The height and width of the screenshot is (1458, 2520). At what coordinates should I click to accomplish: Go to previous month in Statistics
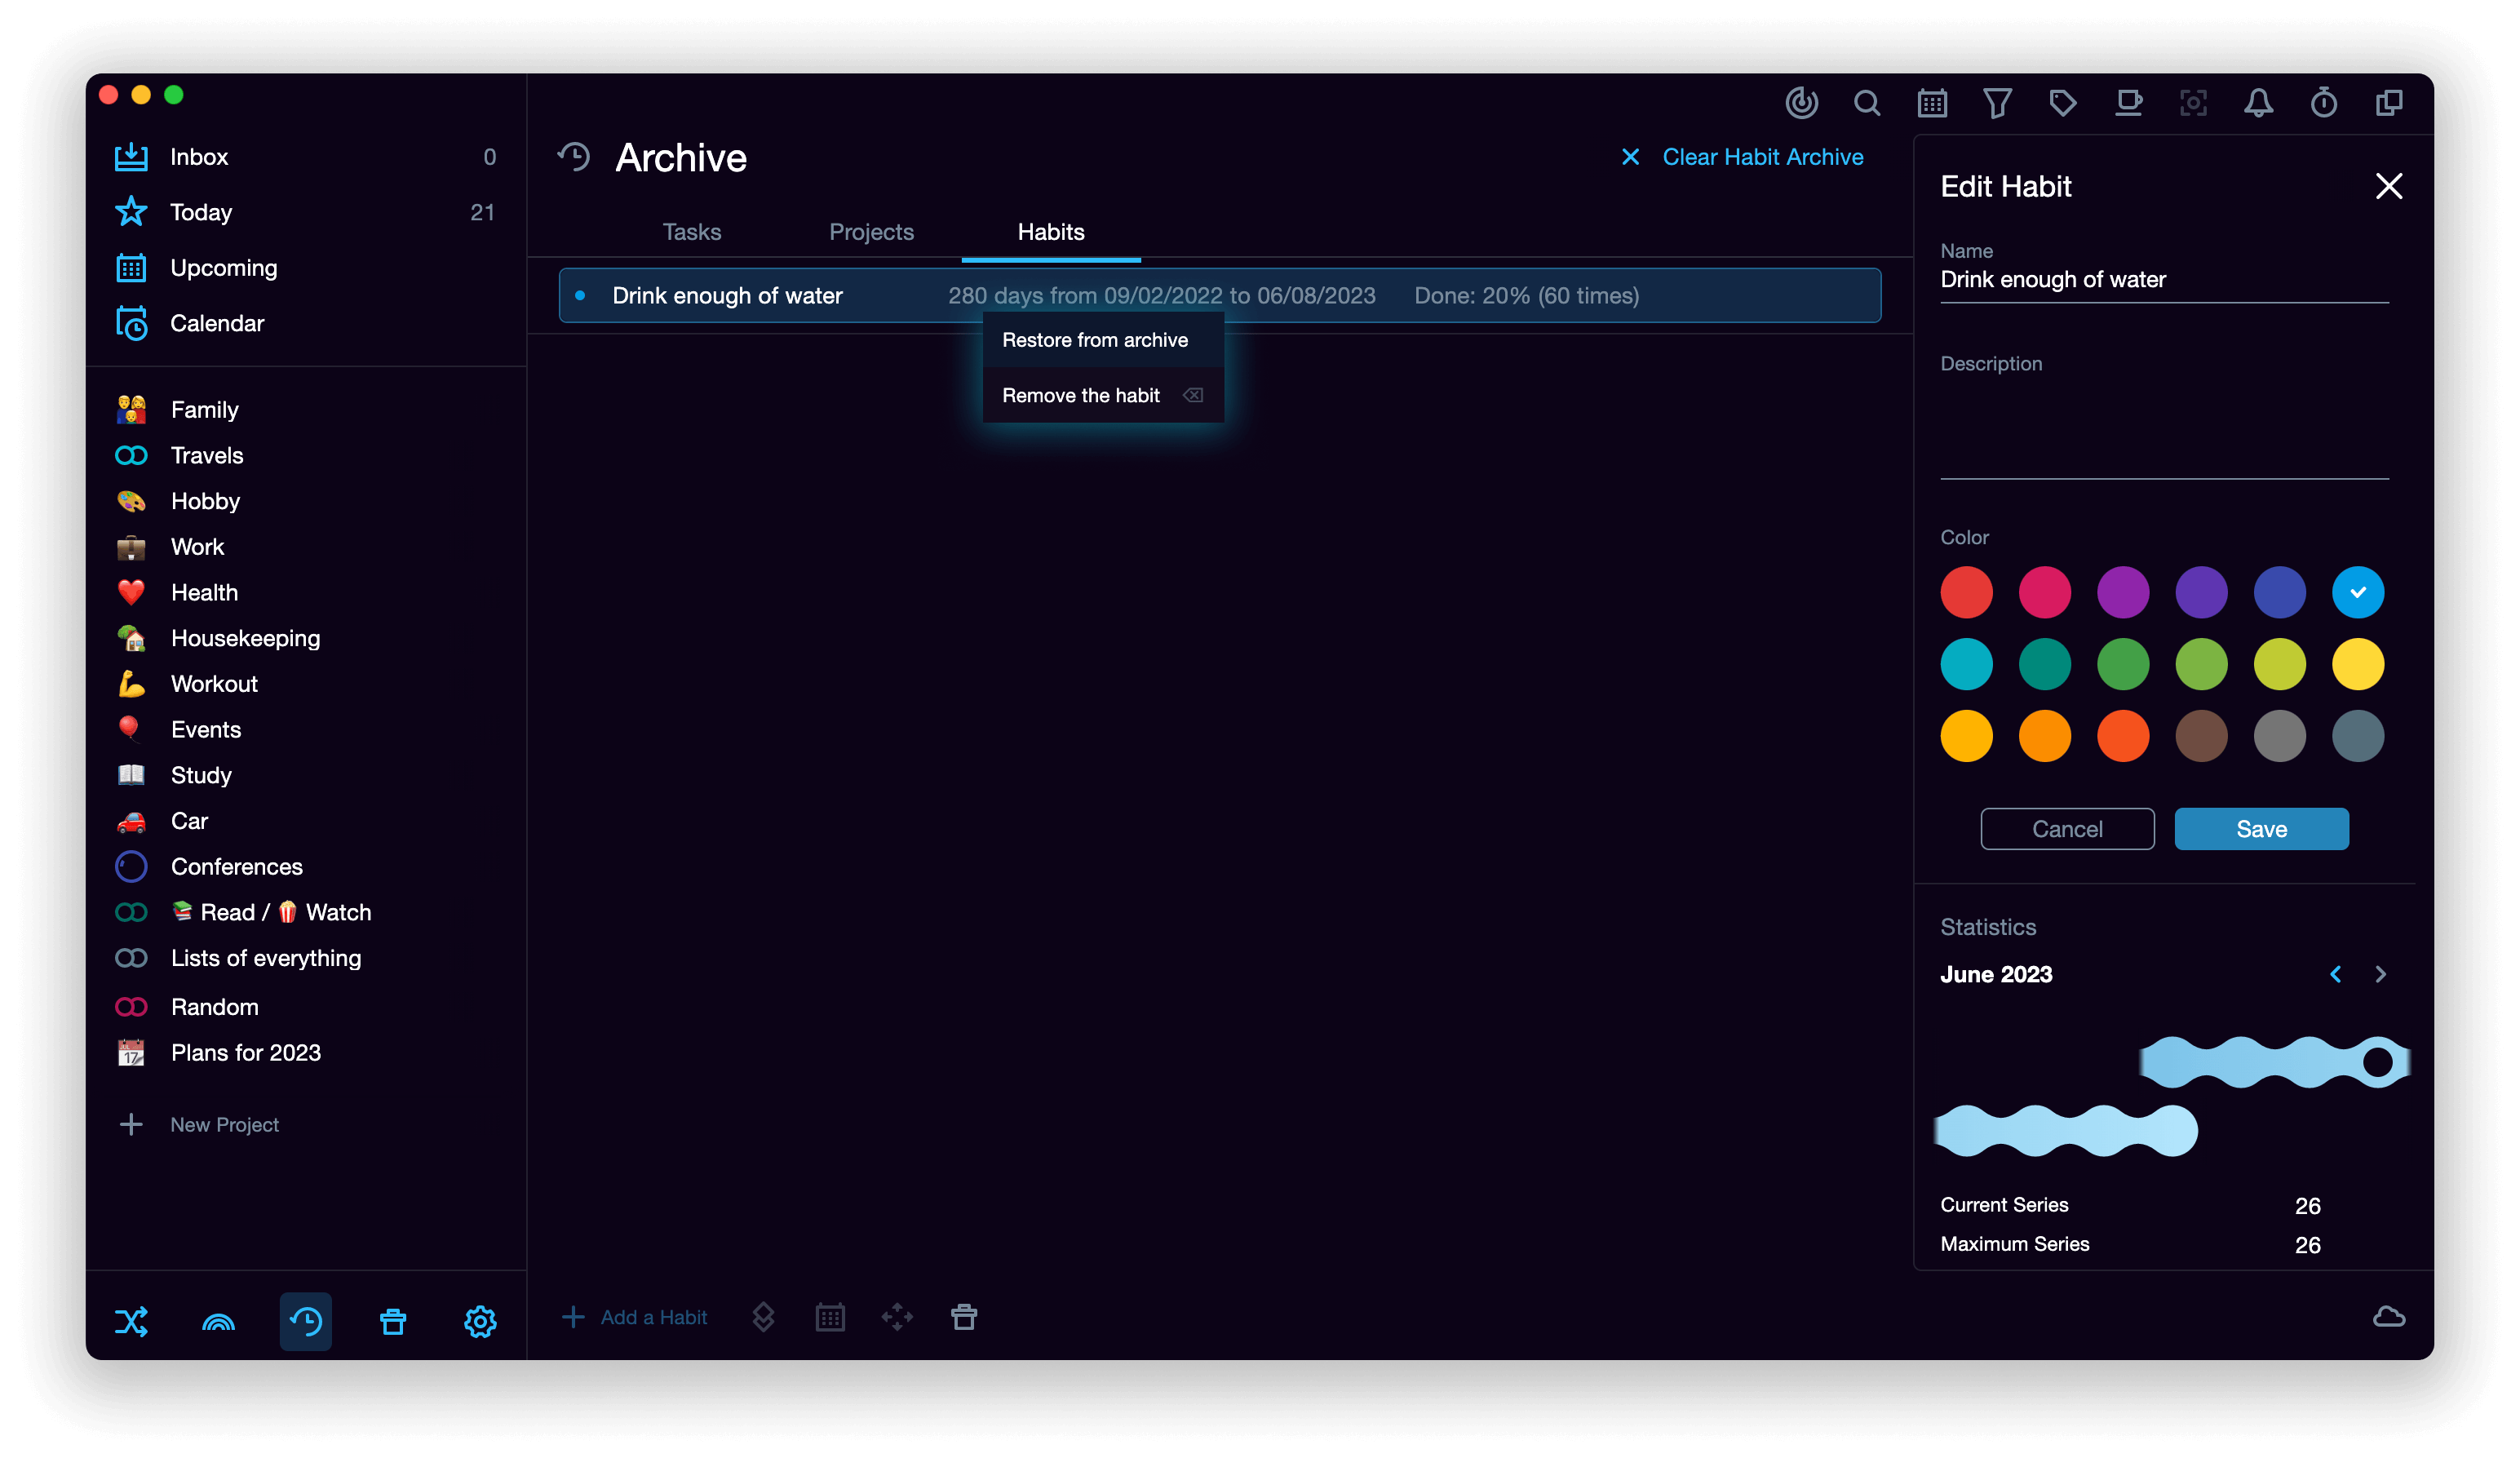2335,974
